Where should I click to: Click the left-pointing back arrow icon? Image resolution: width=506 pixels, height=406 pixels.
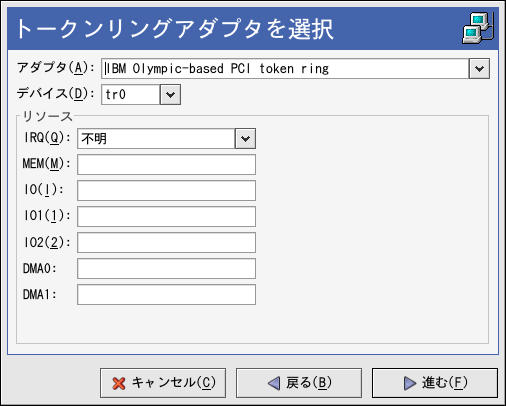pos(274,383)
